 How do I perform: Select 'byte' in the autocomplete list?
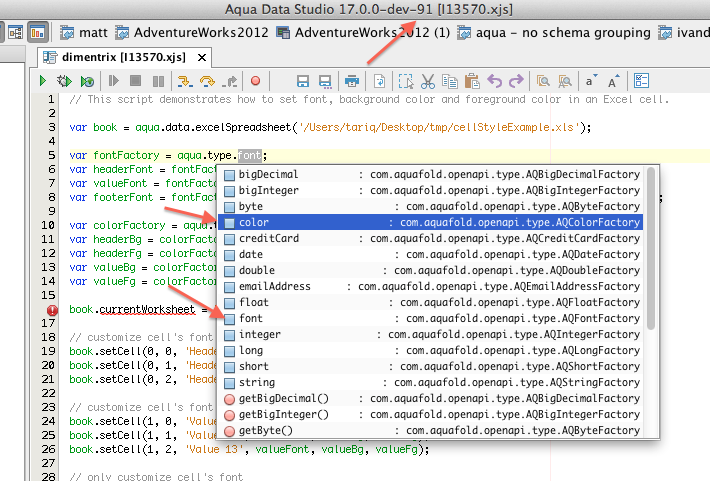point(430,207)
